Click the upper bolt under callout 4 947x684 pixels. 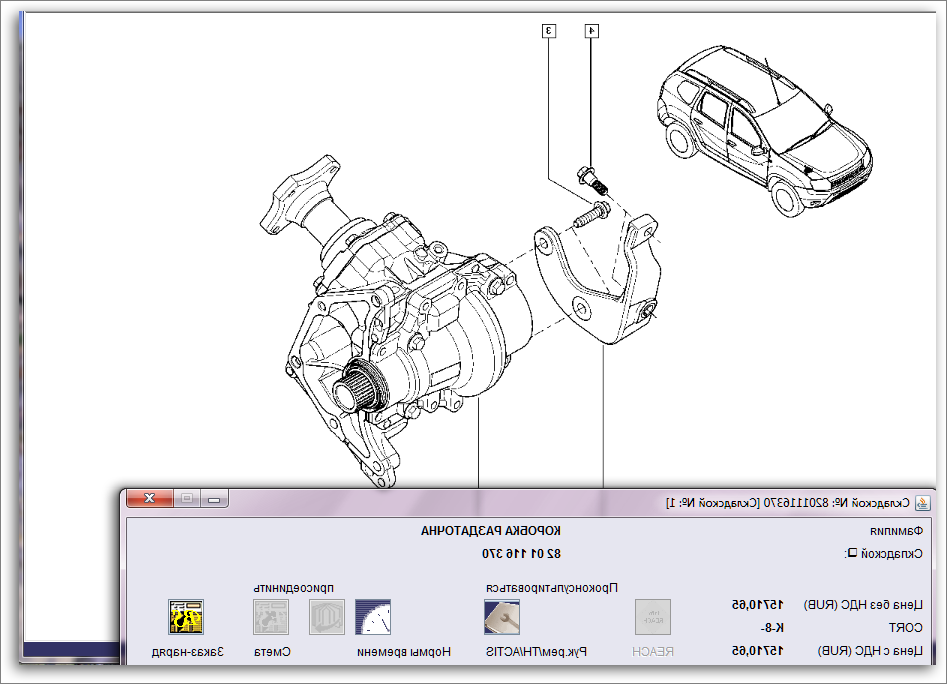coord(592,181)
